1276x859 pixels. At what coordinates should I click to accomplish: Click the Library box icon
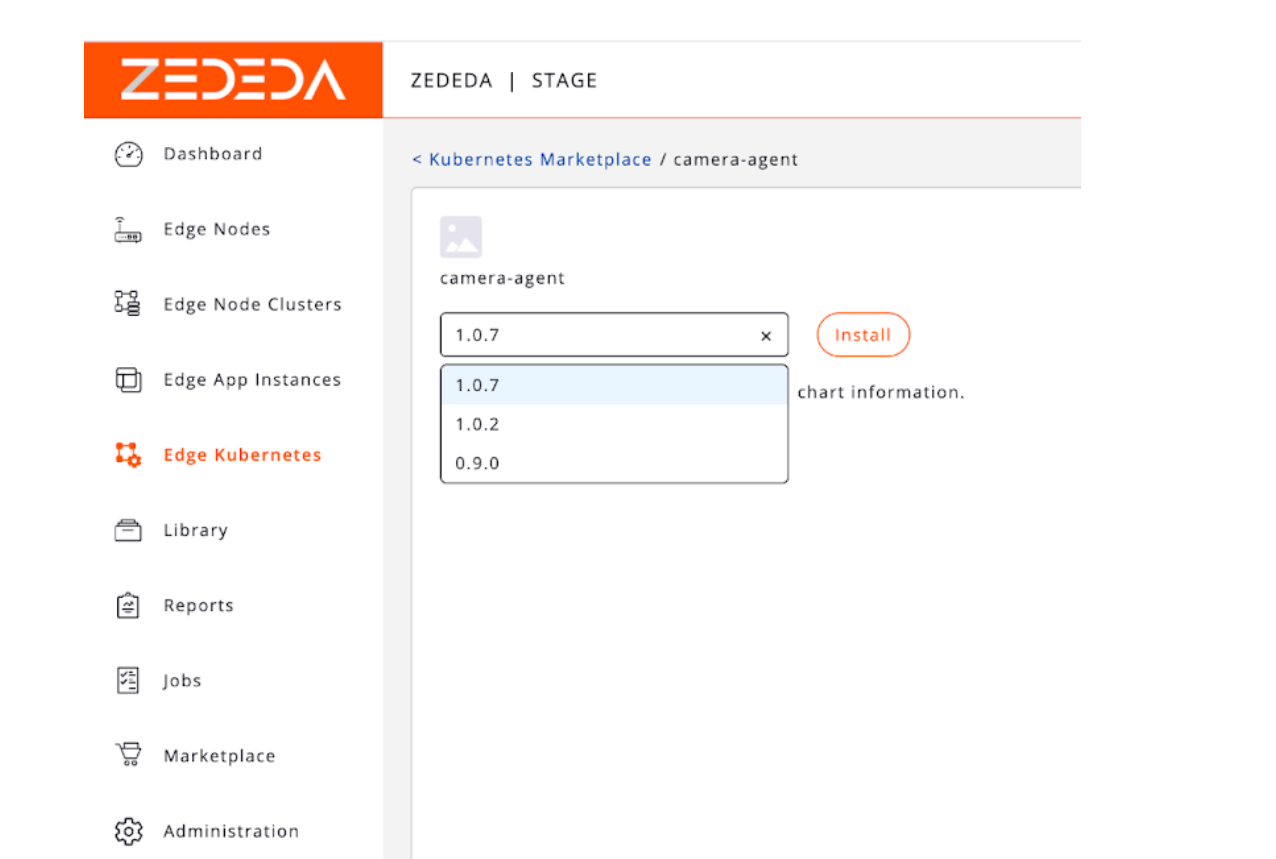tap(128, 530)
